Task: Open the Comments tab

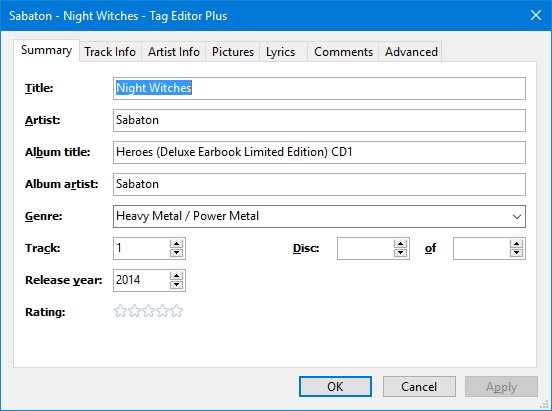Action: click(343, 52)
